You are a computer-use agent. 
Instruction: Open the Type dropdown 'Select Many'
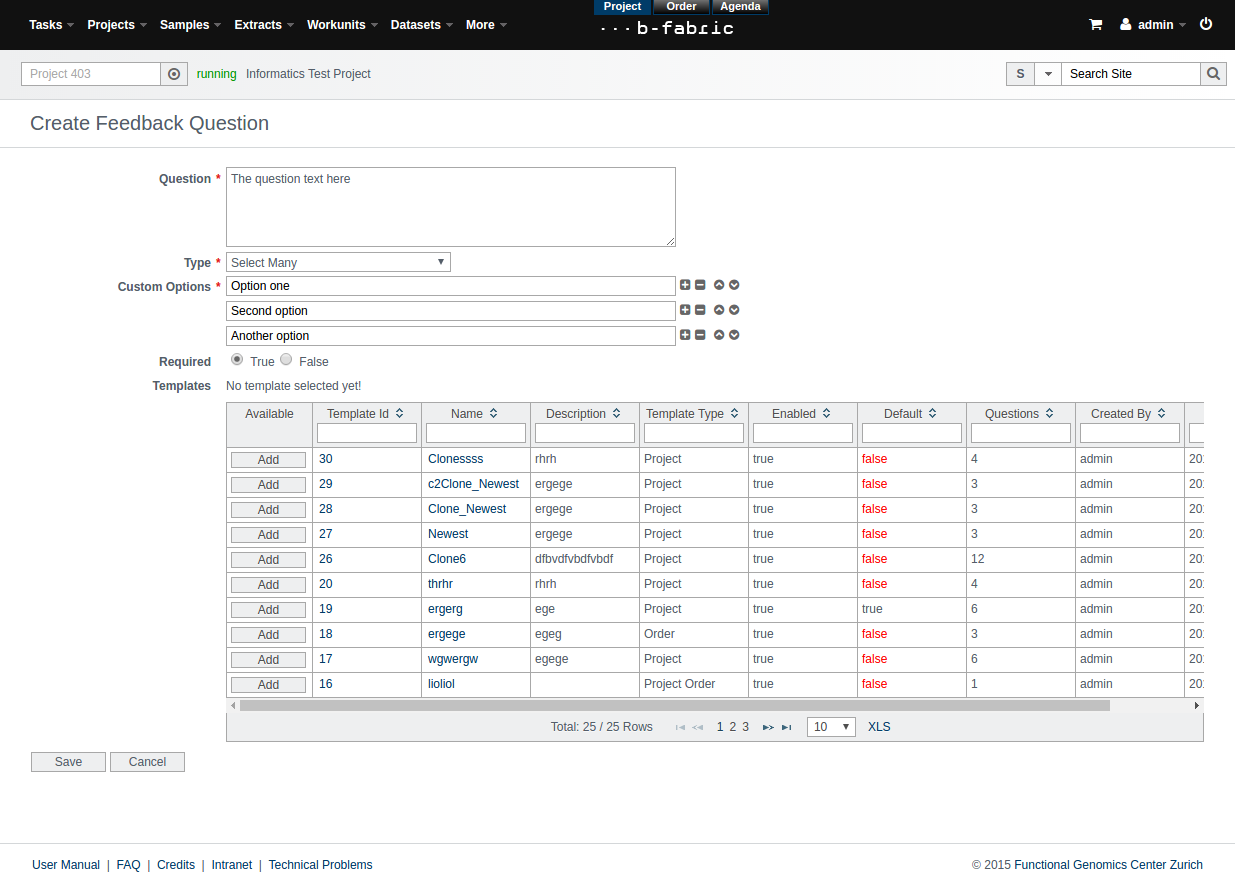click(338, 262)
